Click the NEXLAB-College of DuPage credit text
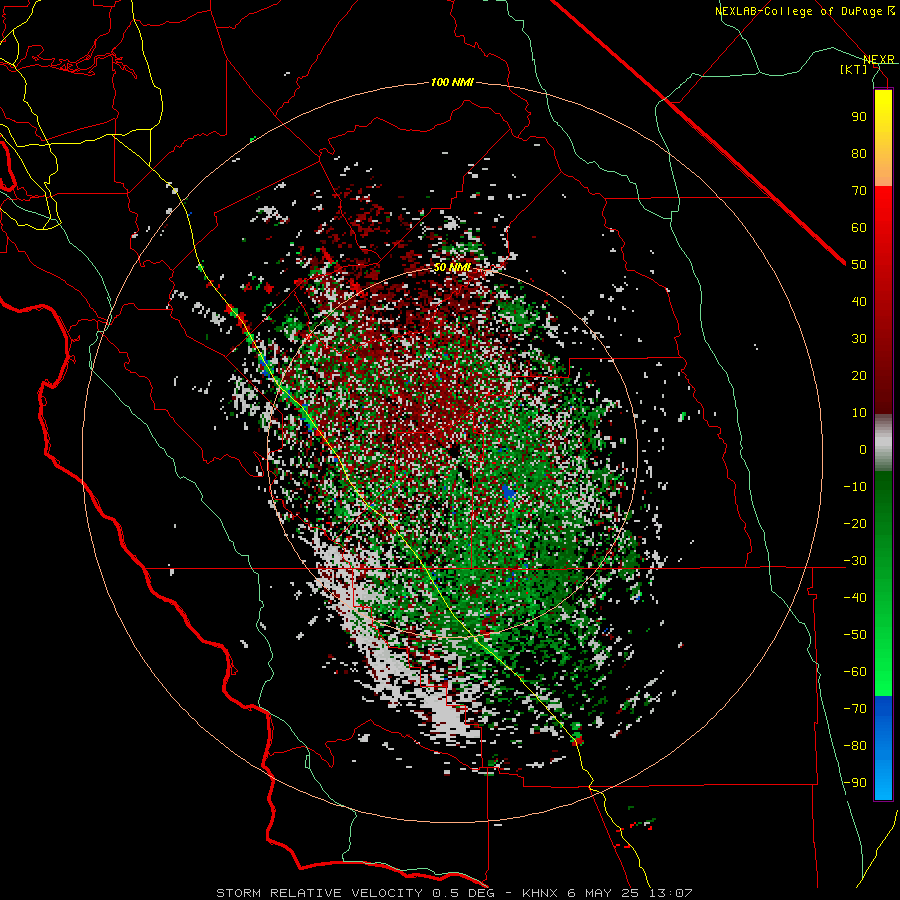Viewport: 900px width, 900px height. 804,11
